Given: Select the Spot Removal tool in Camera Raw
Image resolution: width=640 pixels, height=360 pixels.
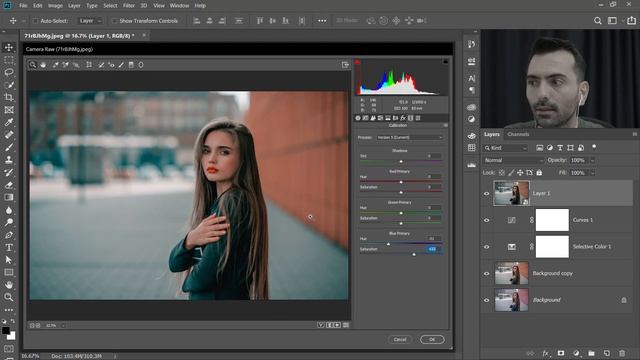Looking at the screenshot, I should click(x=101, y=65).
